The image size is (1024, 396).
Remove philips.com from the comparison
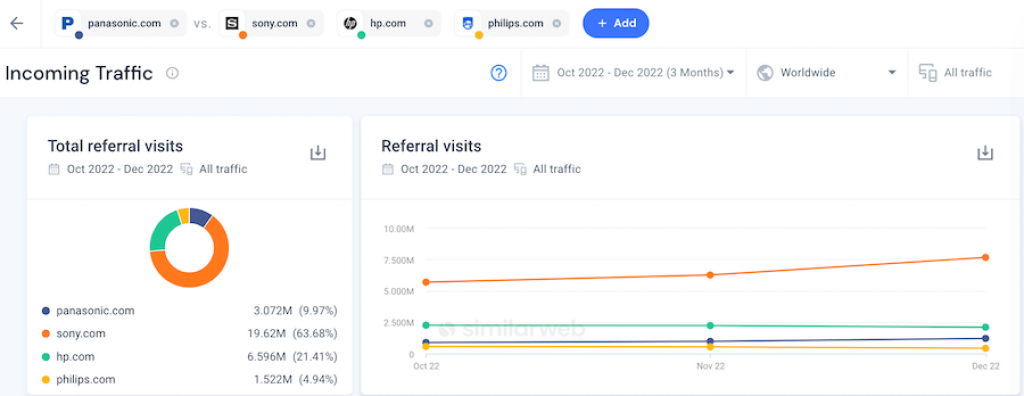556,24
